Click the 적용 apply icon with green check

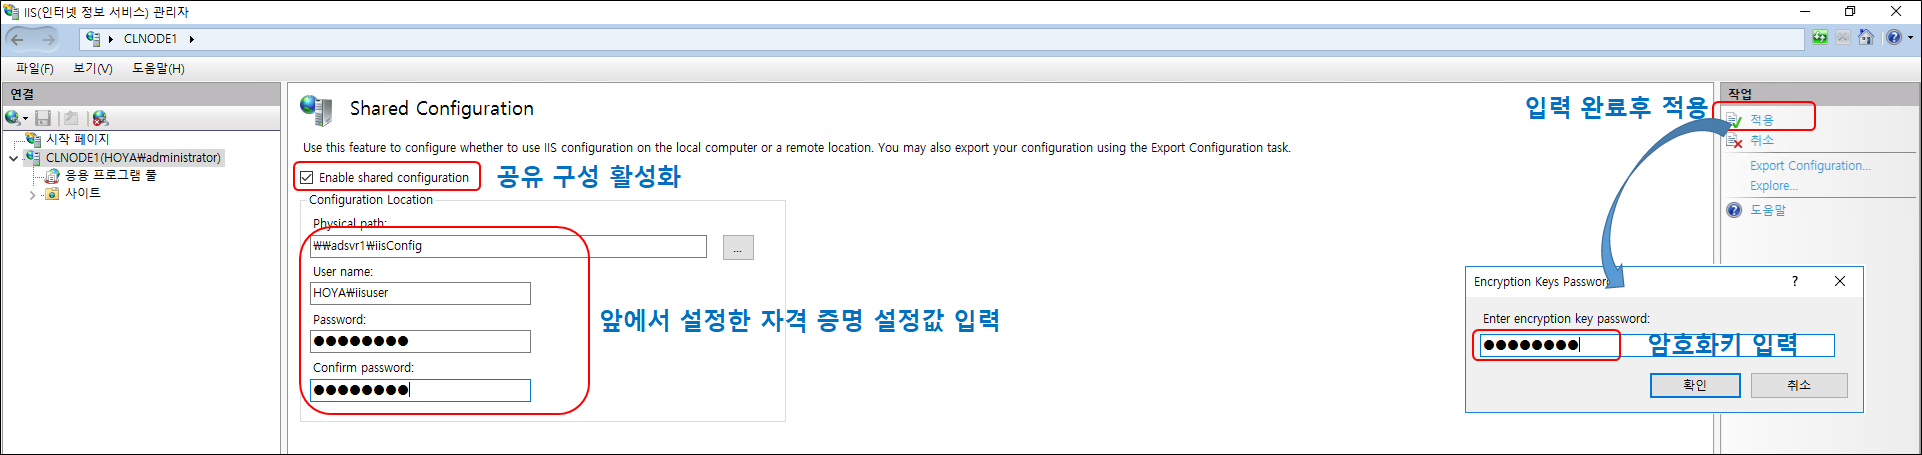click(x=1735, y=120)
